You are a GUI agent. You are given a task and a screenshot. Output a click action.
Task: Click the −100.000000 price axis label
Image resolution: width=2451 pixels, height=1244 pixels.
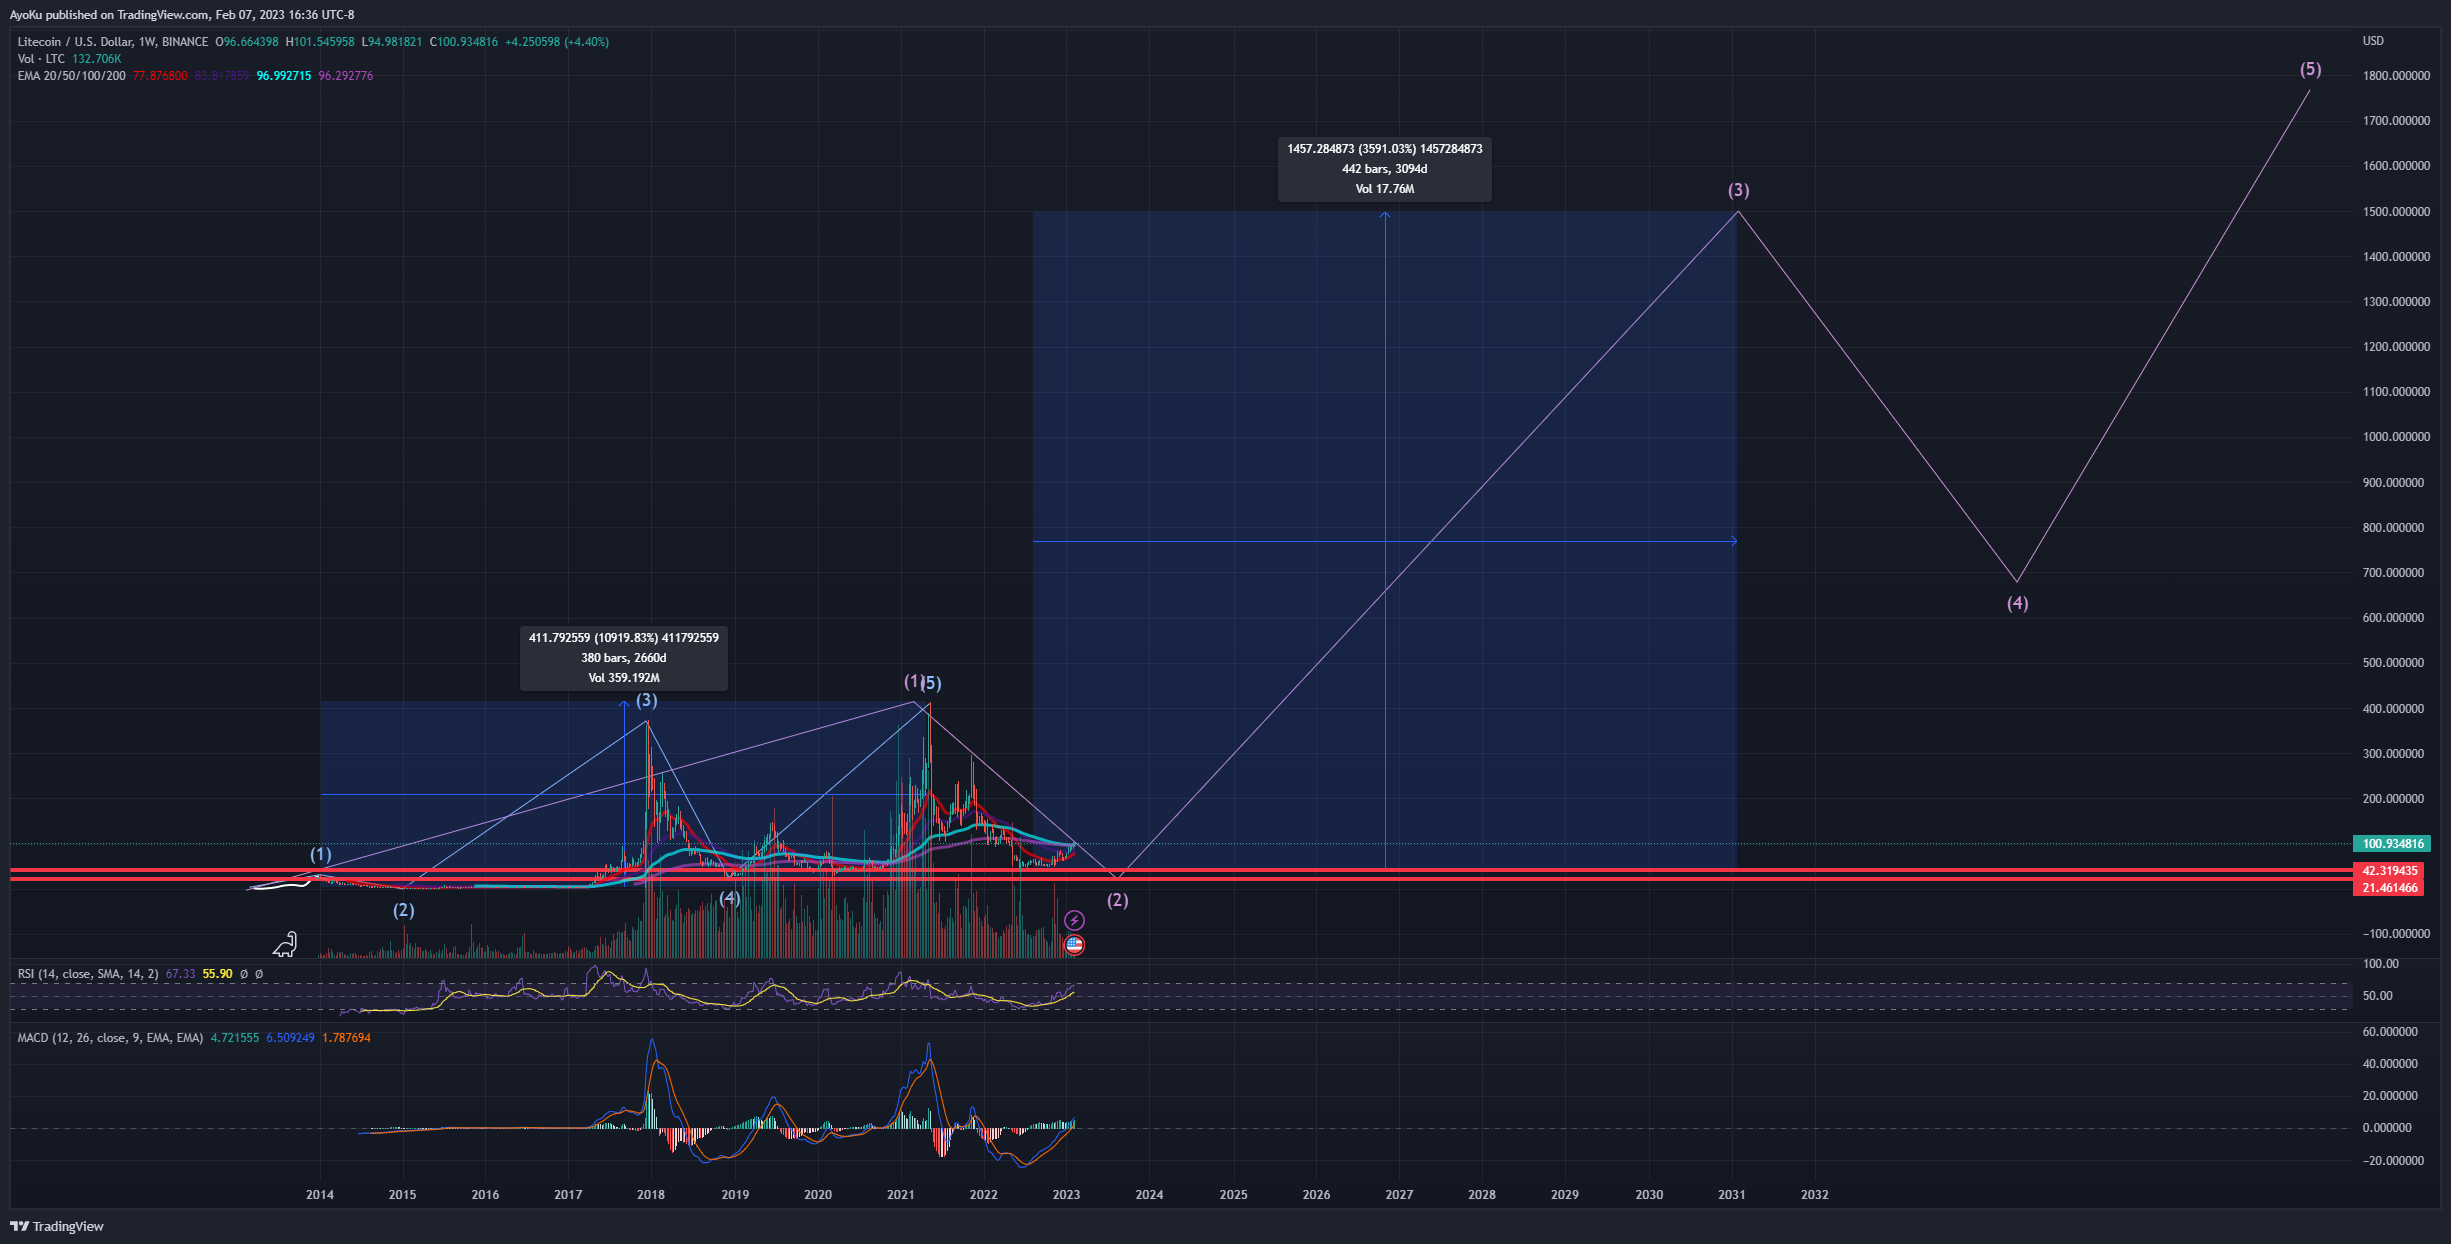2396,934
